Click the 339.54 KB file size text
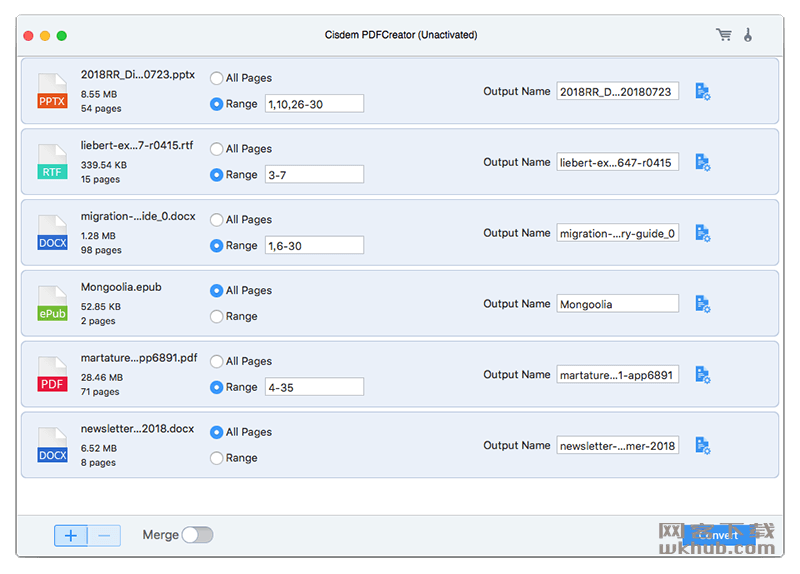Image resolution: width=800 pixels, height=574 pixels. (x=104, y=165)
